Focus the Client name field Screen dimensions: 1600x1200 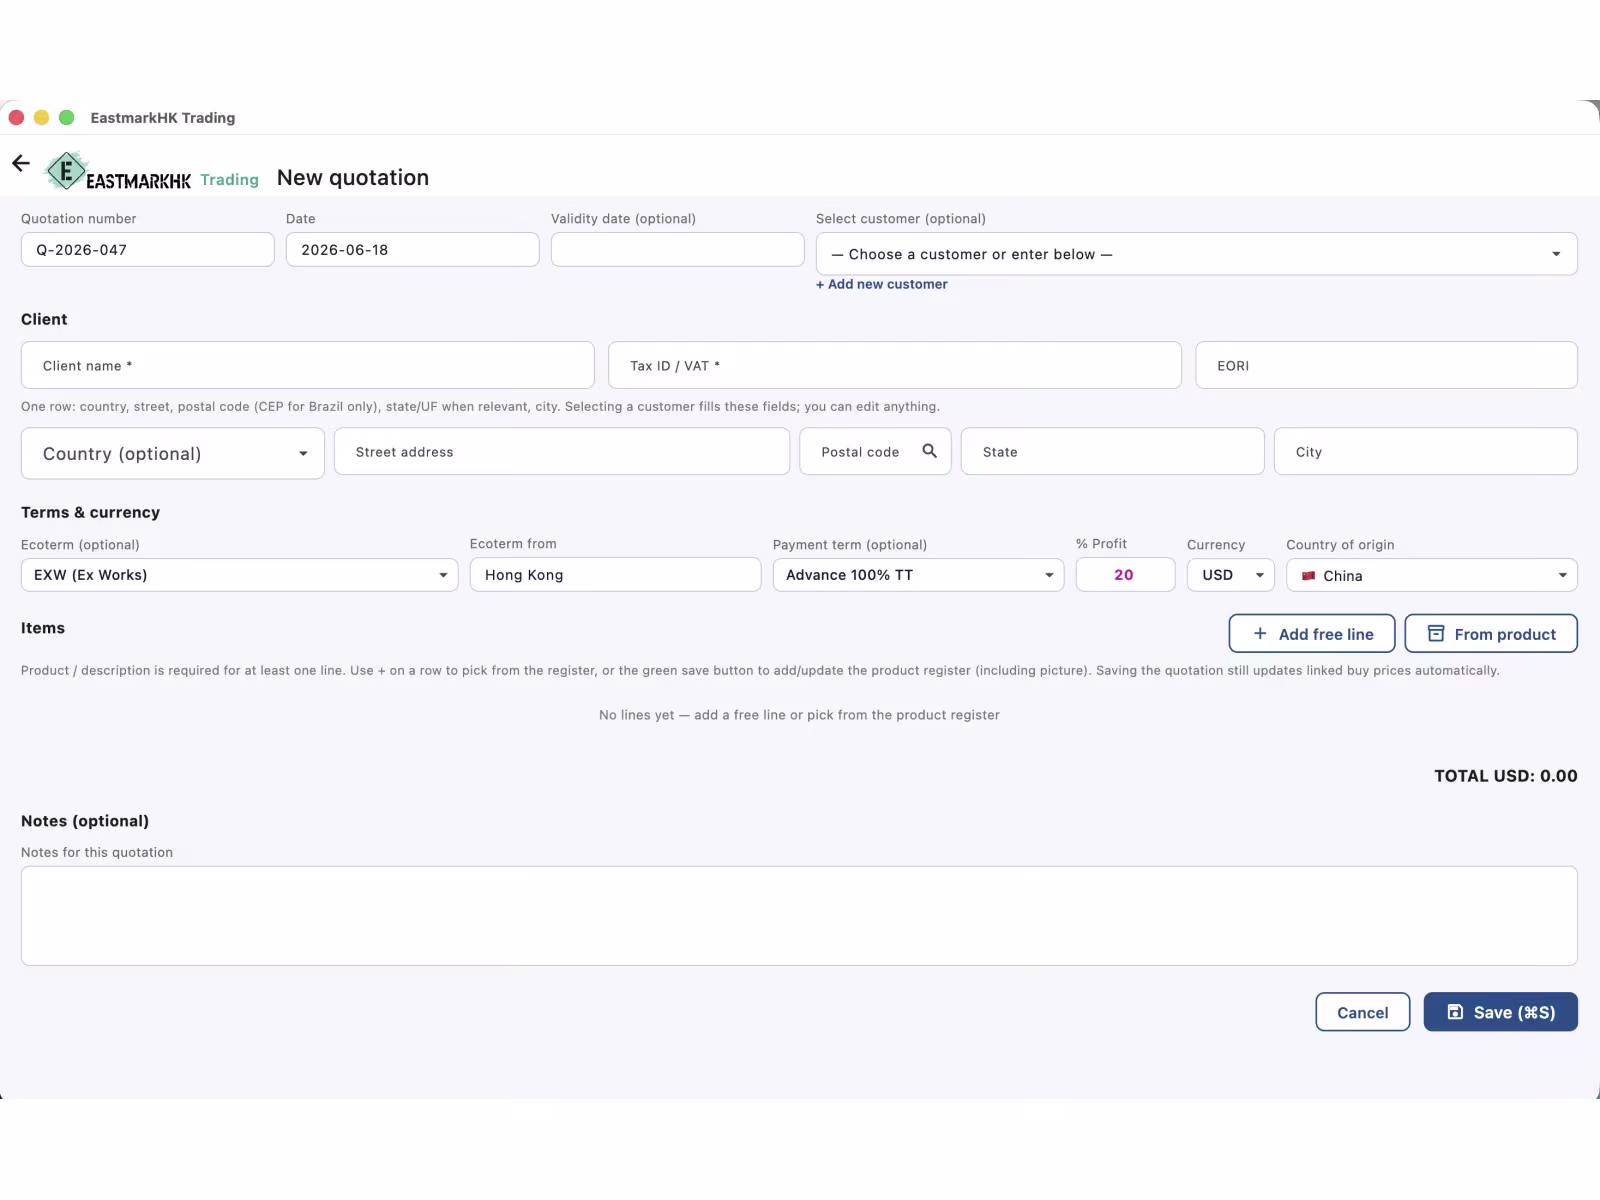(x=308, y=366)
